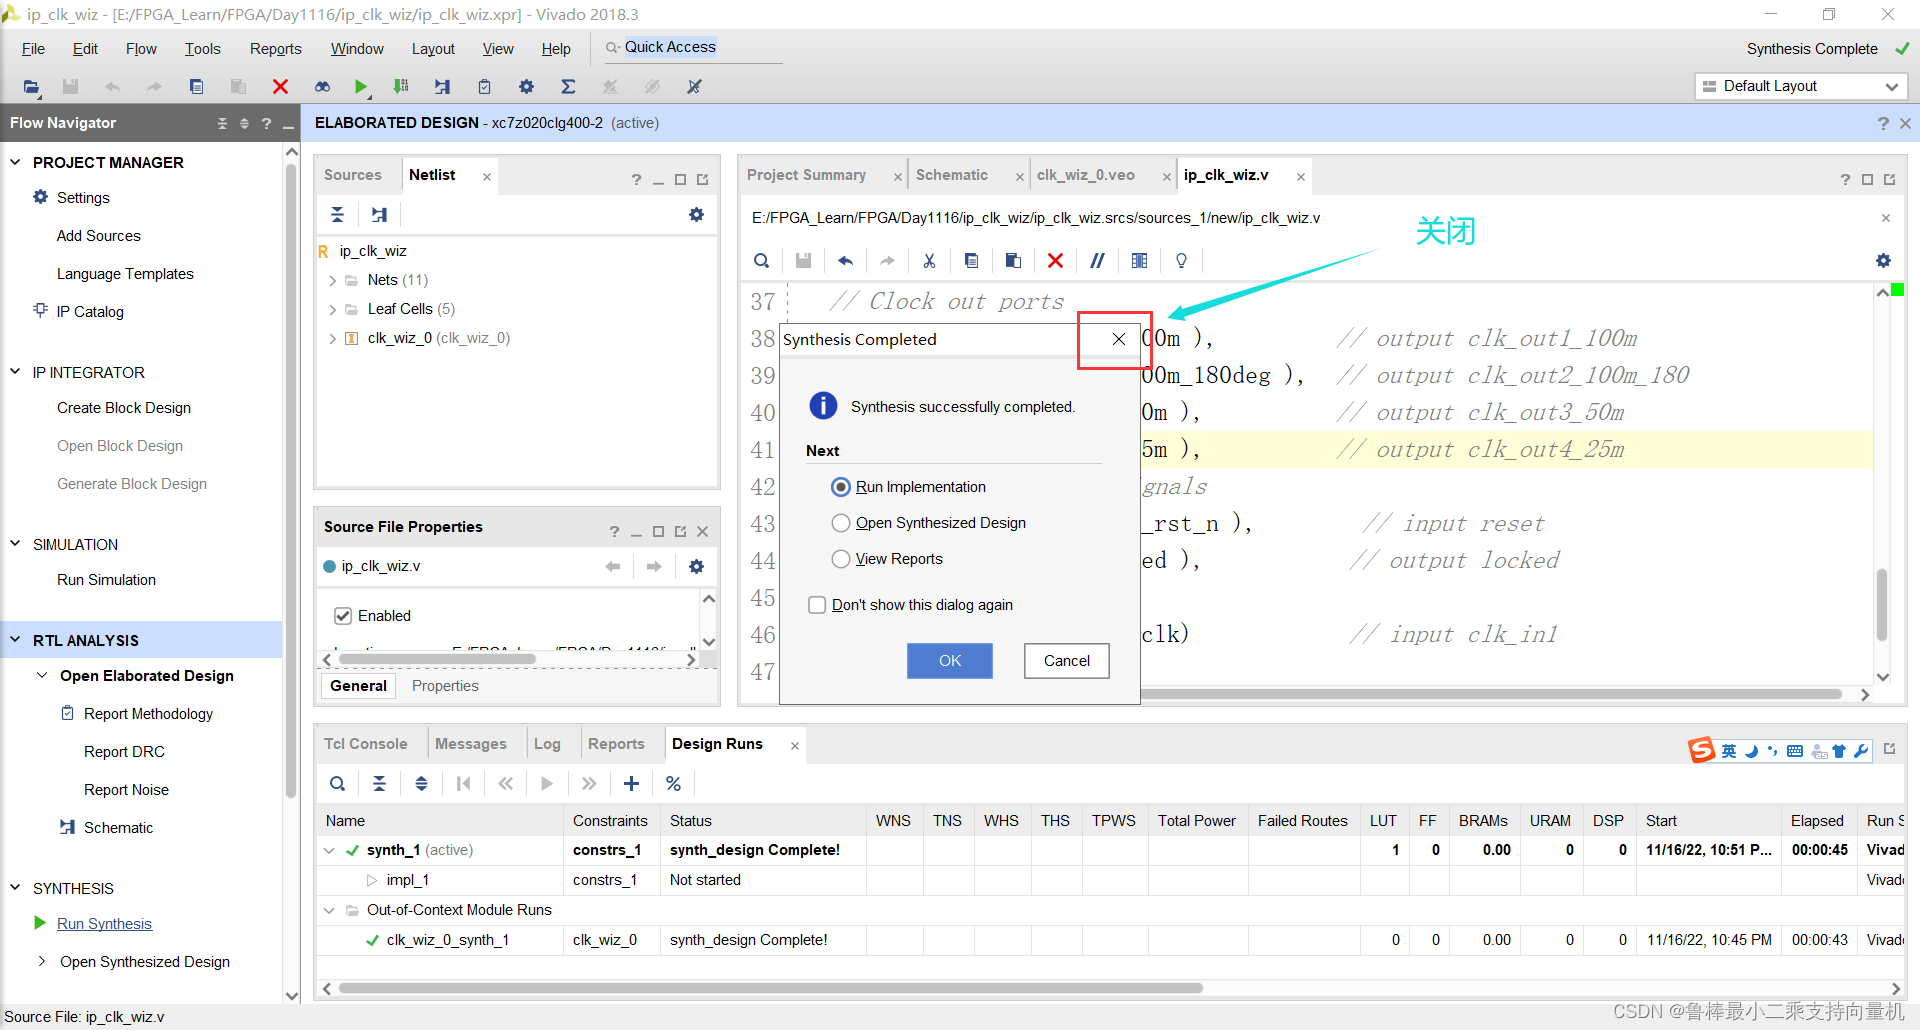Viewport: 1920px width, 1030px height.
Task: Select the impl_1 run row
Action: pos(1110,880)
